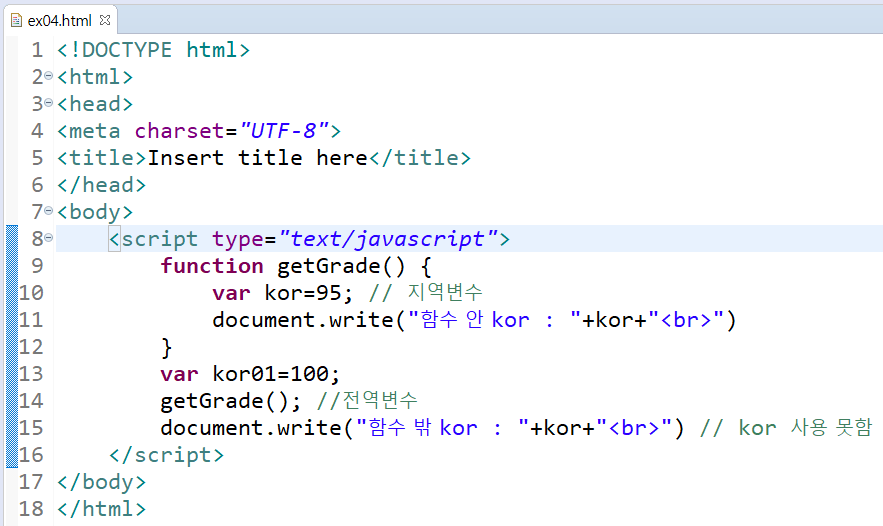The height and width of the screenshot is (526, 883).
Task: Click the "text/javascript" type value
Action: point(389,239)
